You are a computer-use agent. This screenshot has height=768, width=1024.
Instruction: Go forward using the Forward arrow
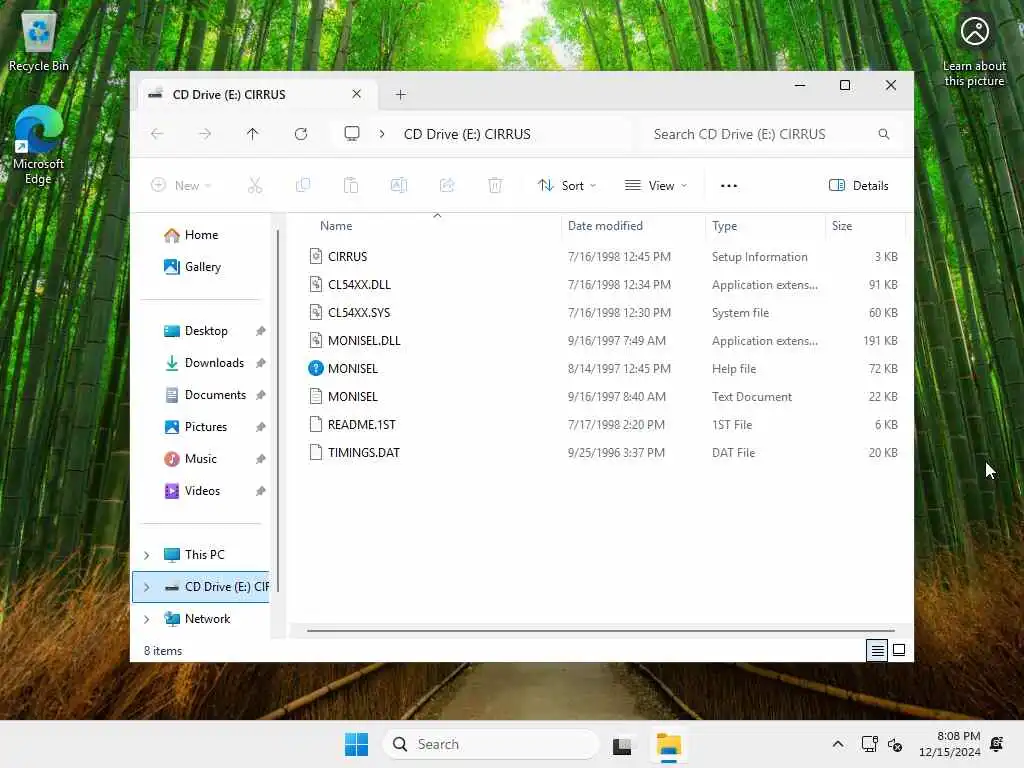tap(205, 134)
